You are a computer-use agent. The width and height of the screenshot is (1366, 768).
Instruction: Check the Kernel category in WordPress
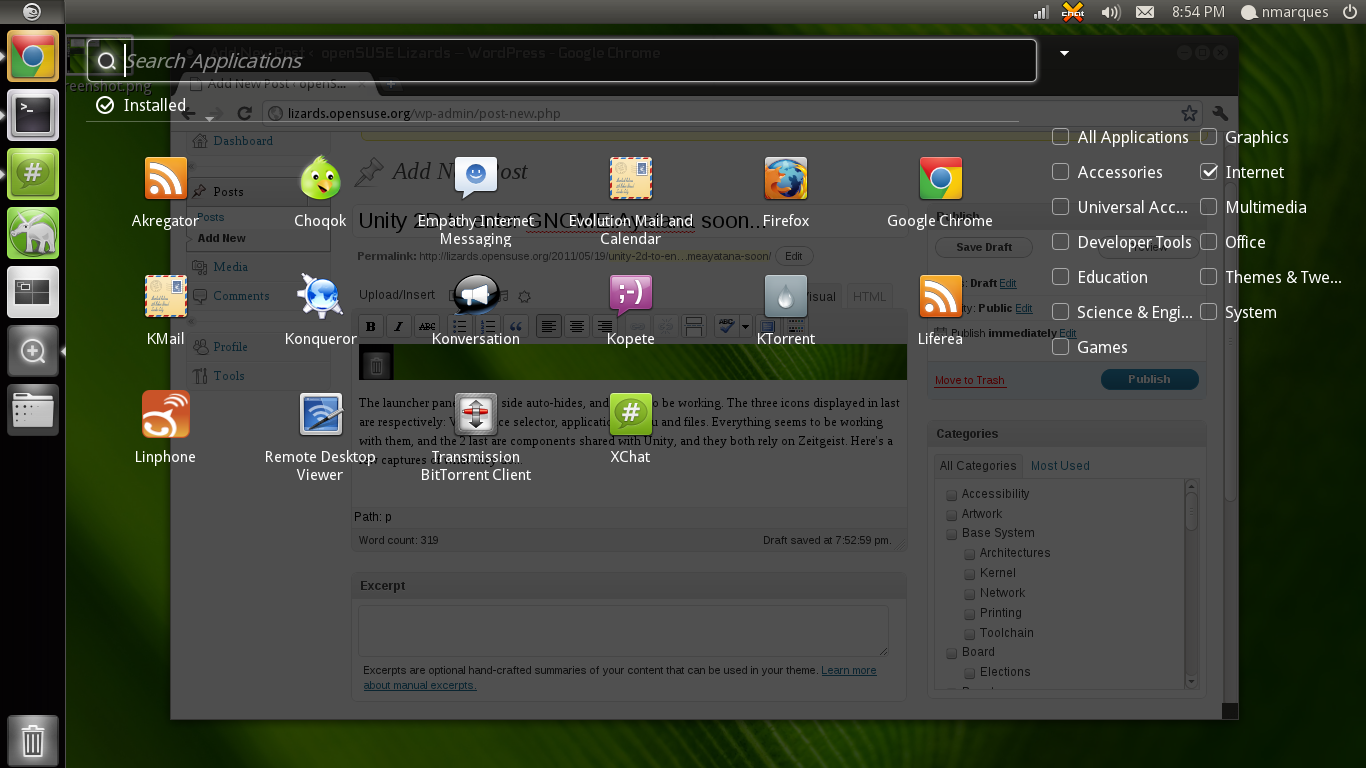(x=970, y=574)
